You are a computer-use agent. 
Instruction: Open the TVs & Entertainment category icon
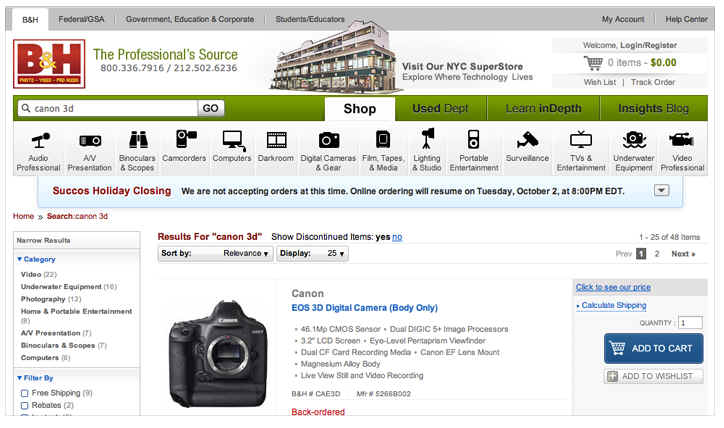(x=581, y=139)
